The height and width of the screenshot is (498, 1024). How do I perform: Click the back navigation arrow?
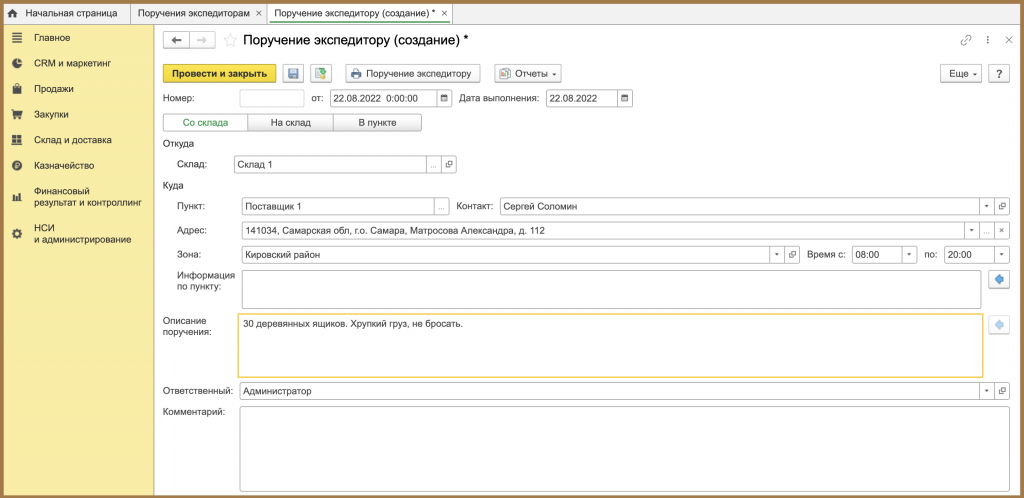point(176,40)
